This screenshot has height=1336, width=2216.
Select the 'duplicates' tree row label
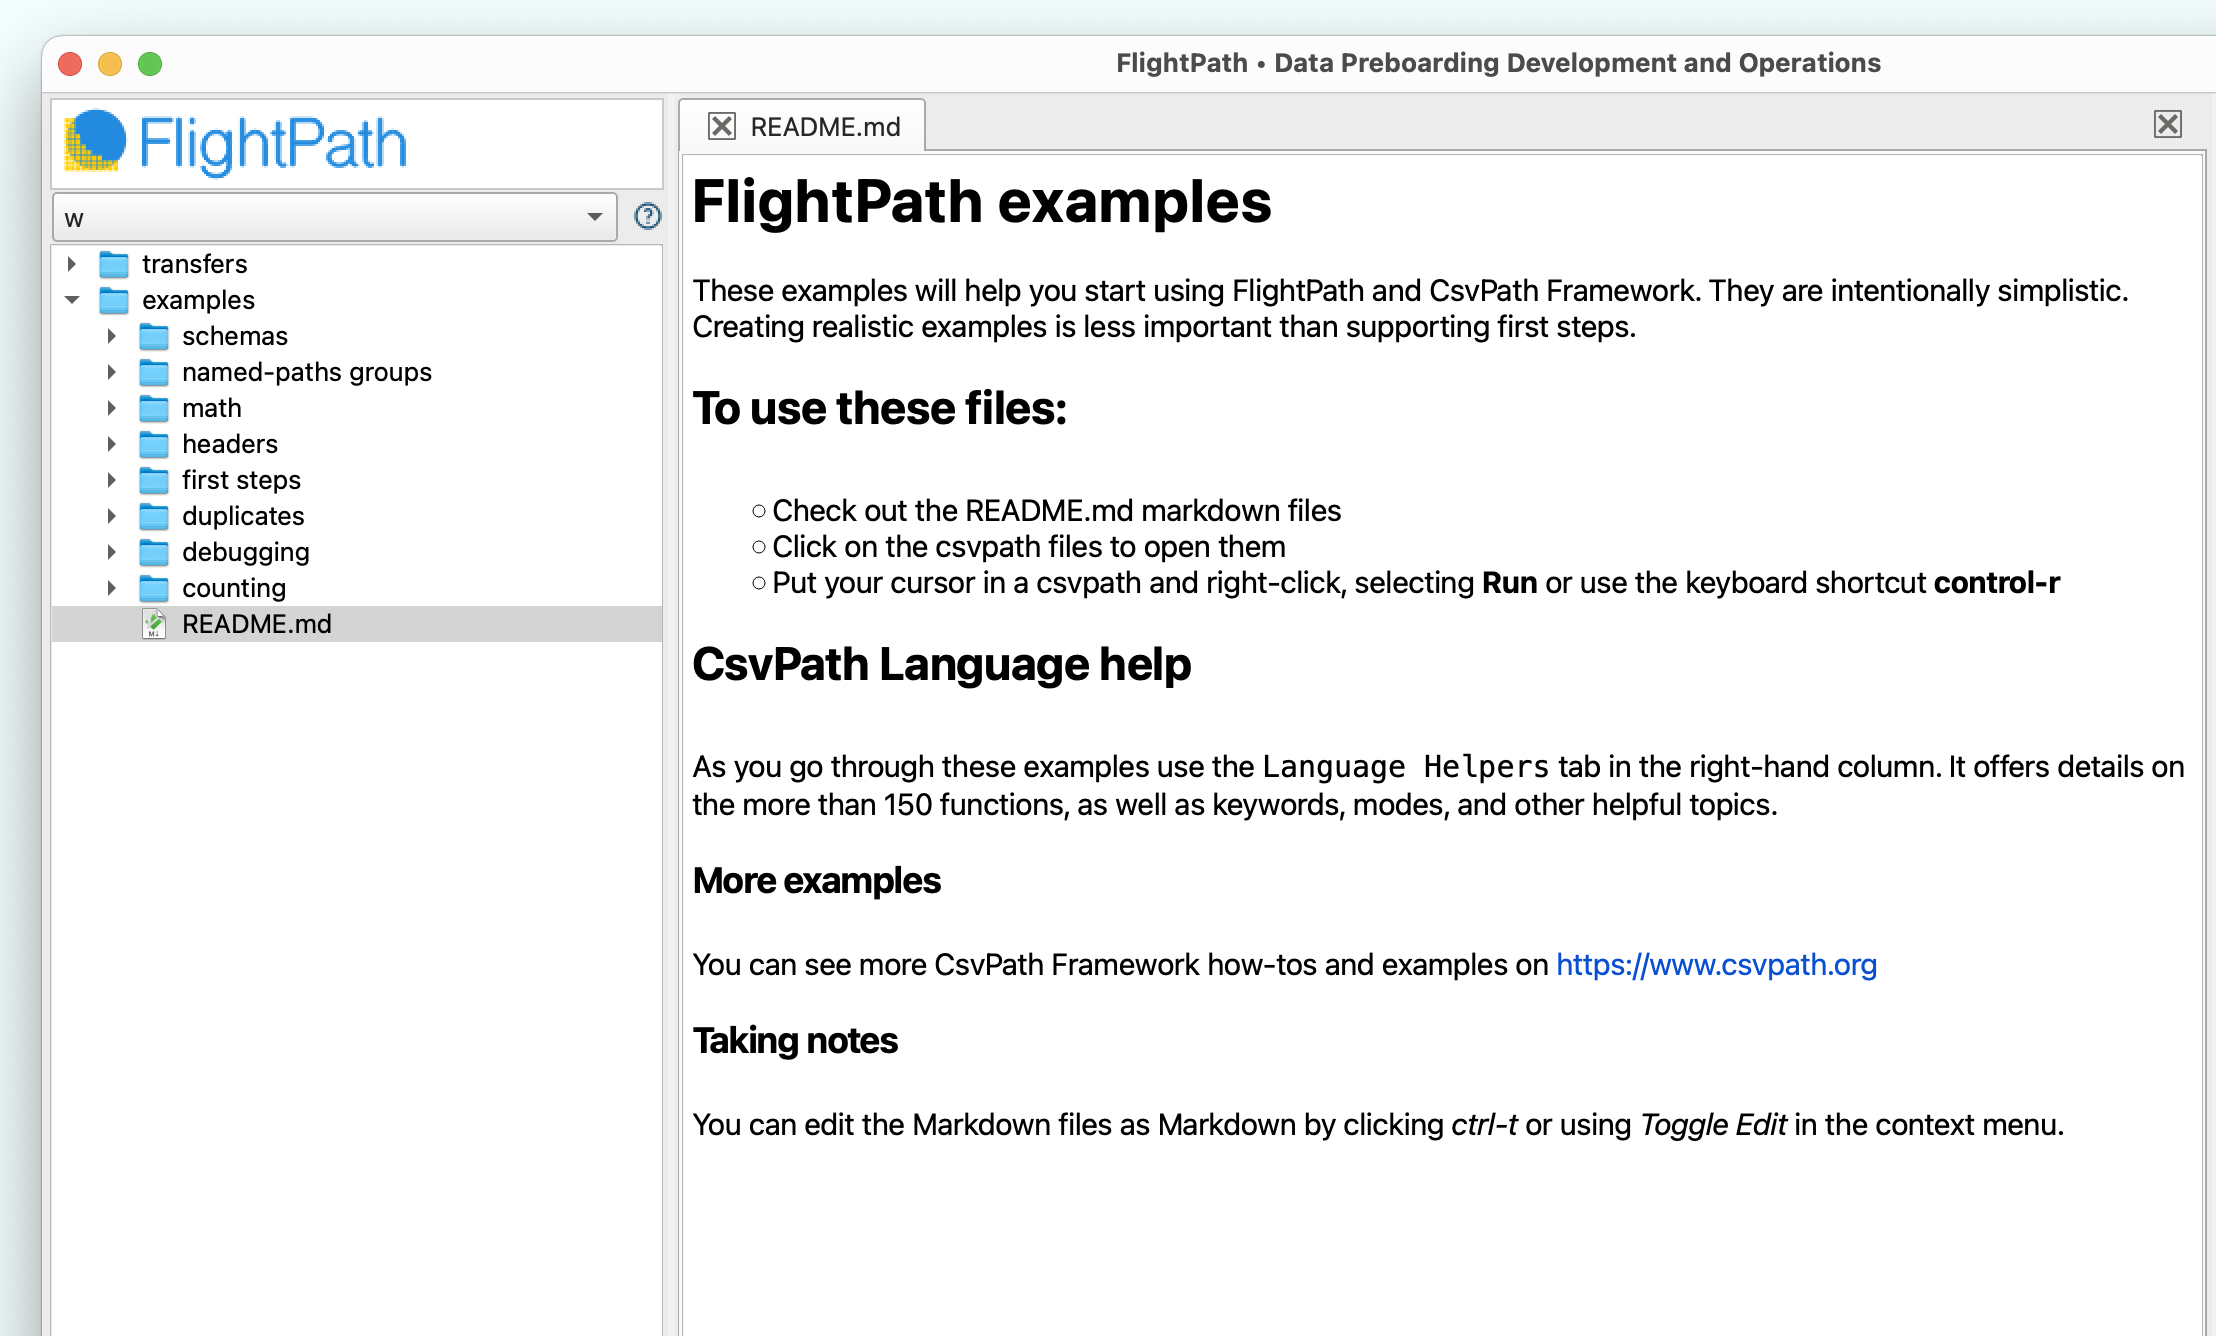(243, 516)
